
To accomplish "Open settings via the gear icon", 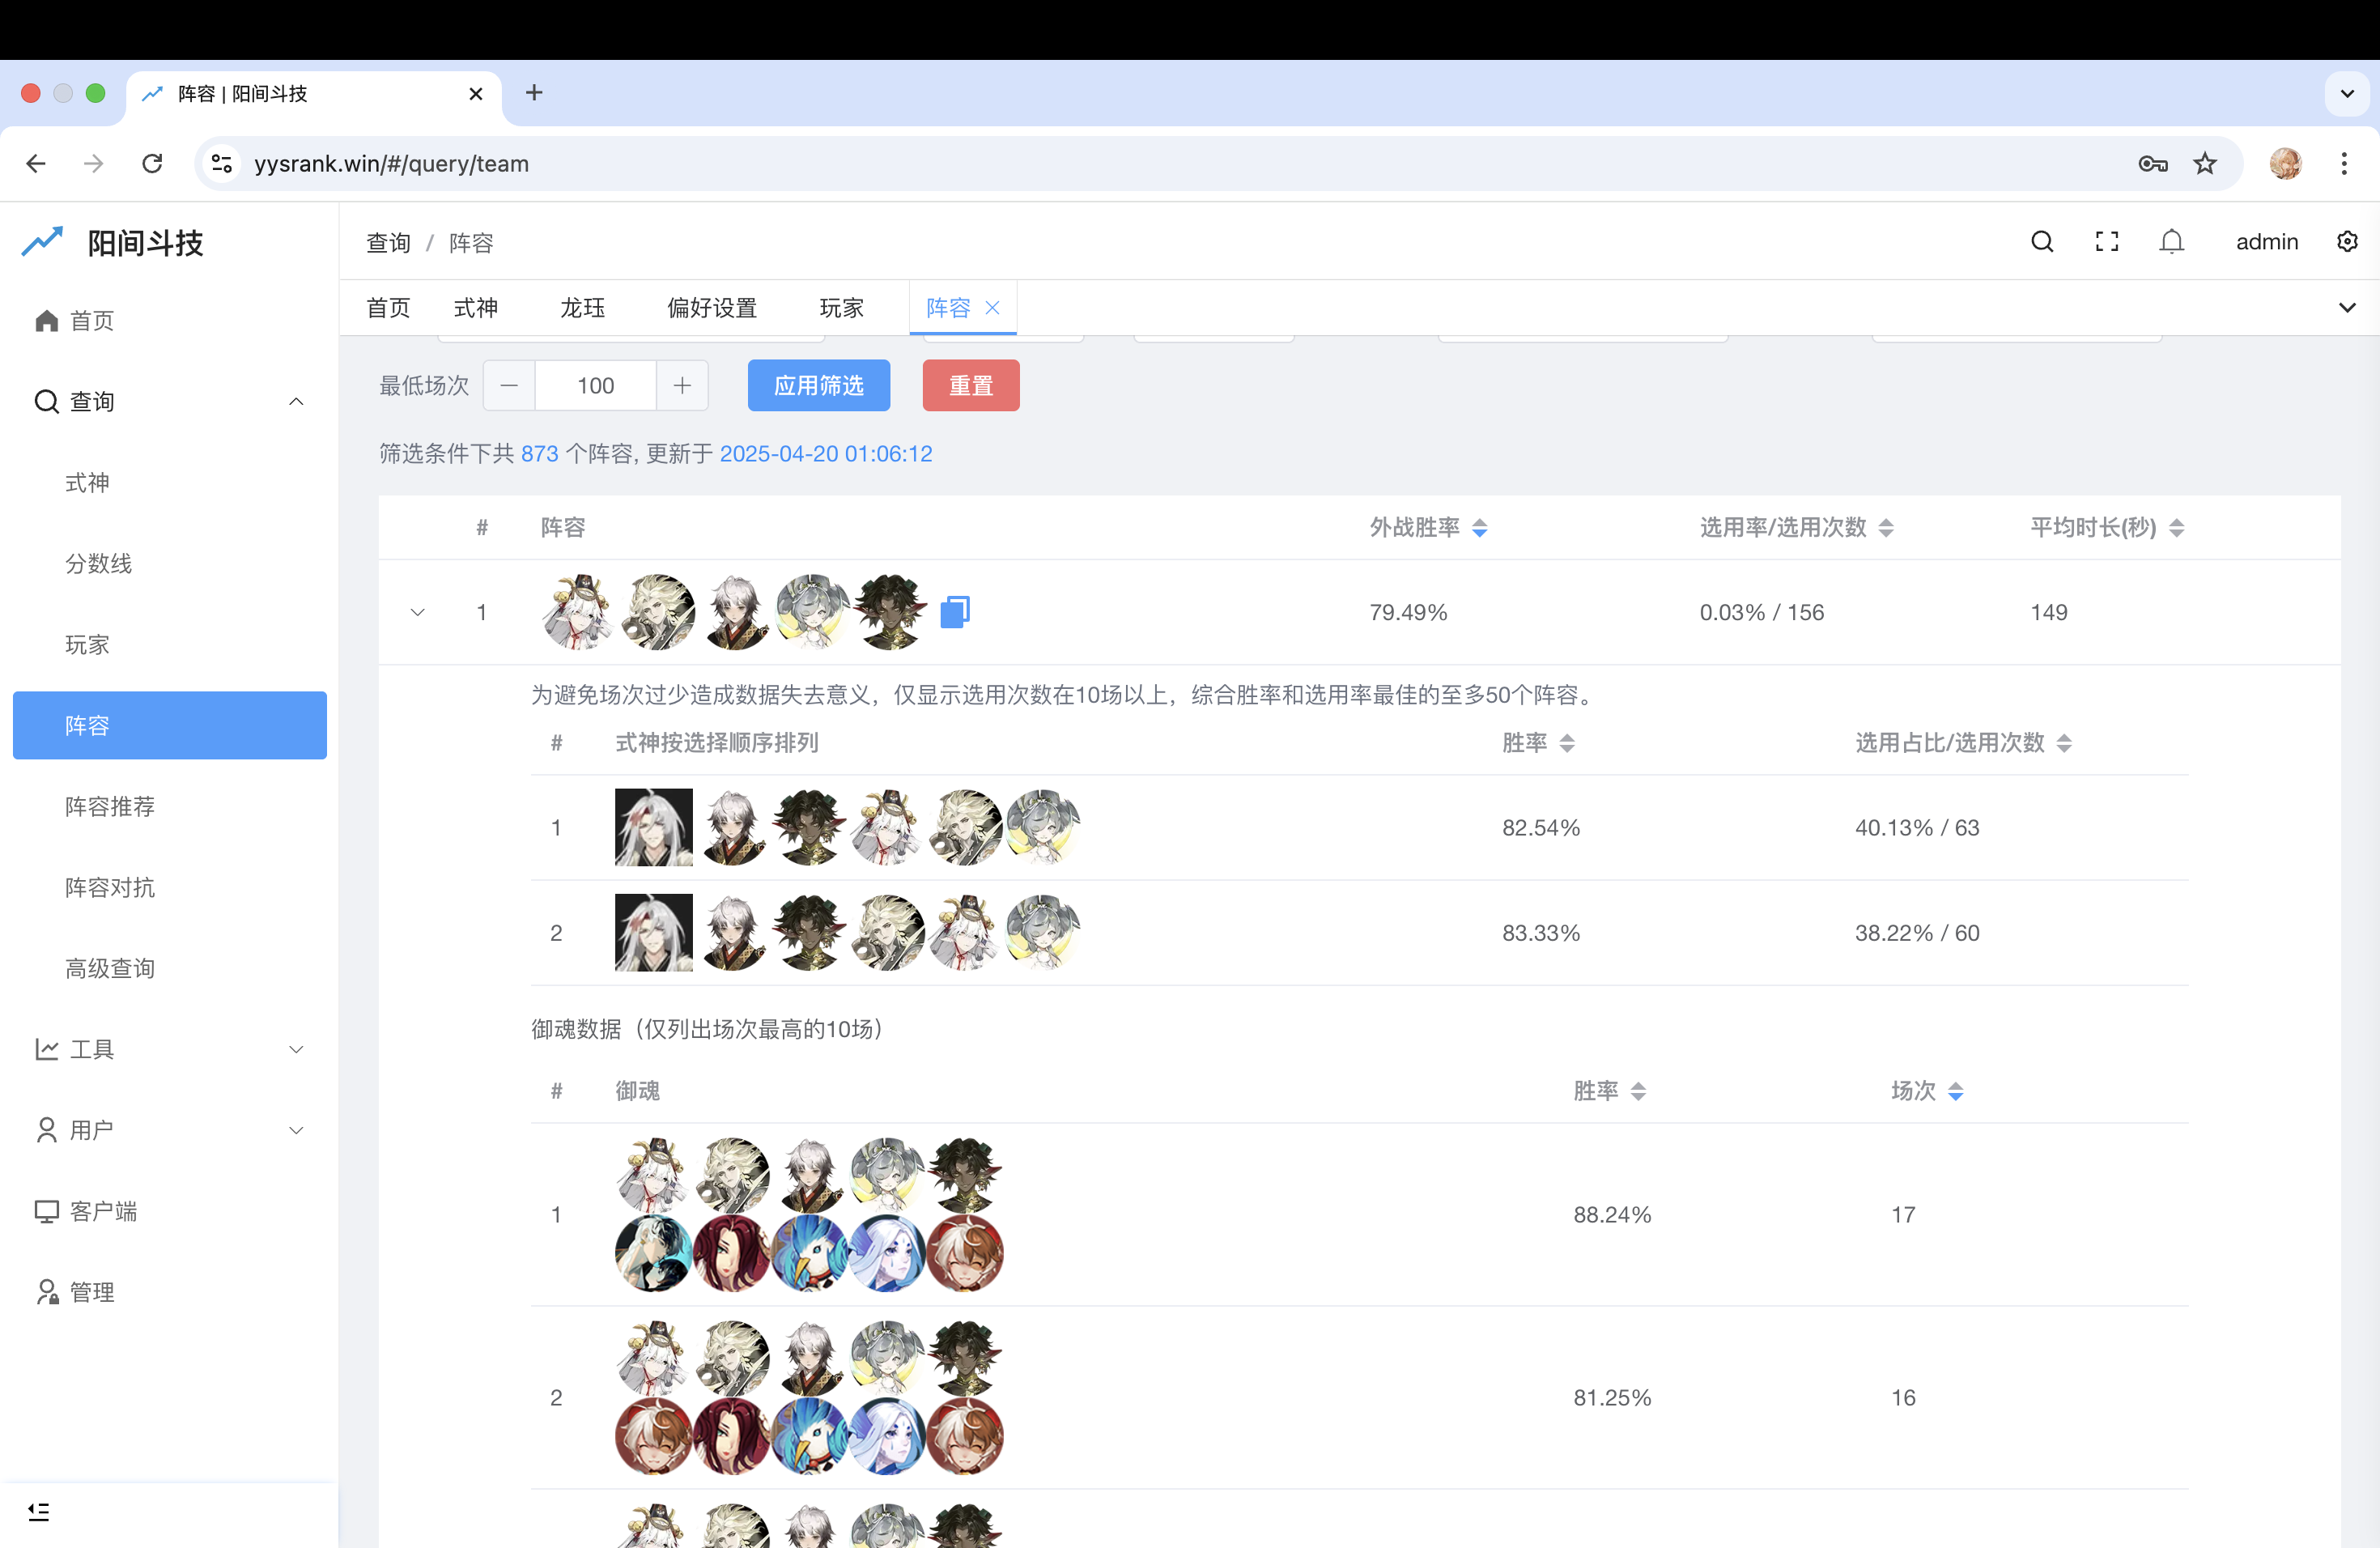I will click(x=2347, y=241).
